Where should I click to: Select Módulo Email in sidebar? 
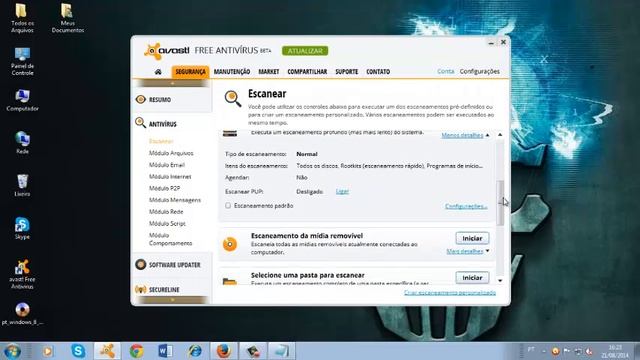click(x=167, y=165)
